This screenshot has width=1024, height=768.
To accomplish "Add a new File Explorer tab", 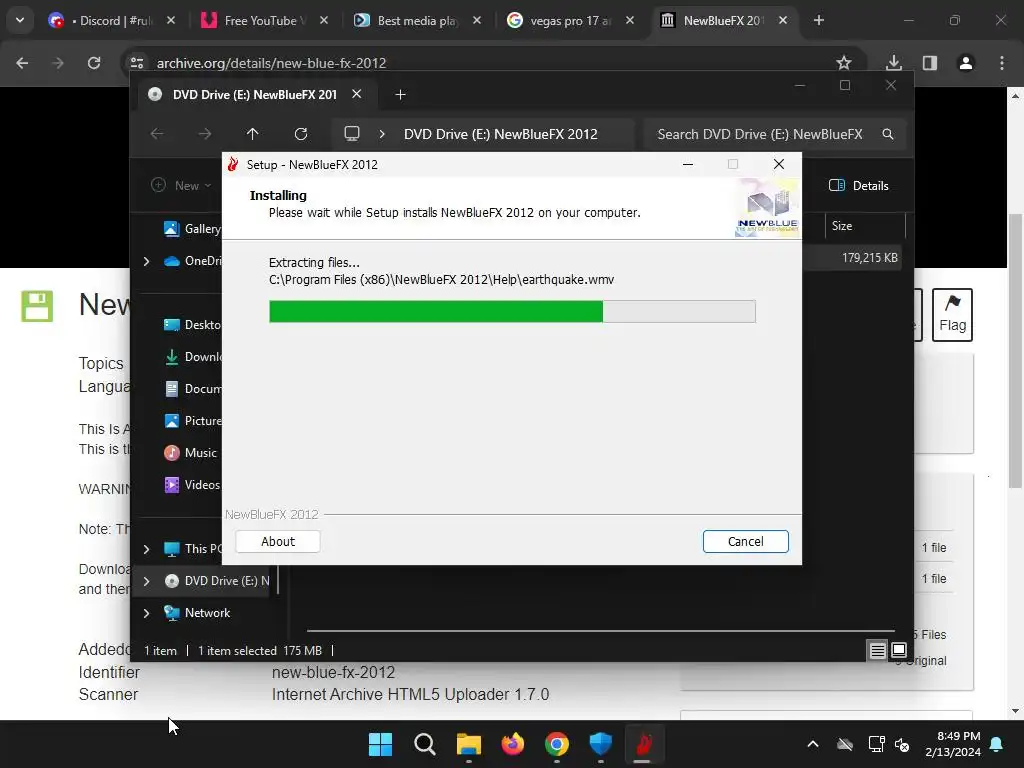I will click(400, 95).
